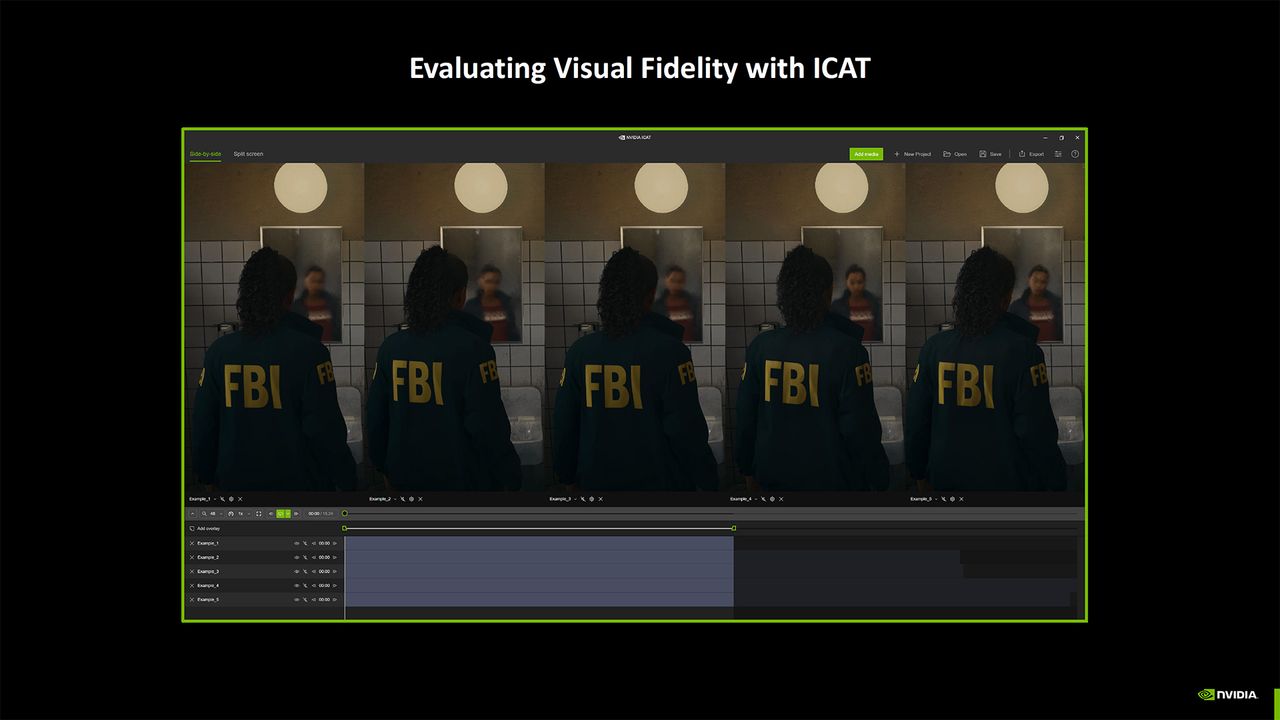
Task: Open the Example_5 pane media dropdown
Action: [935, 498]
